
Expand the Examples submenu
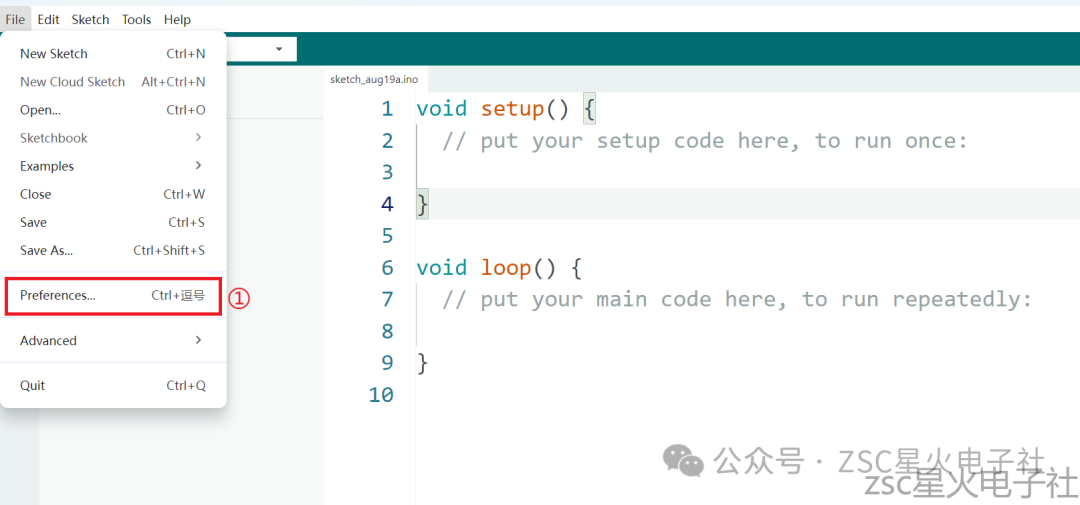click(113, 166)
